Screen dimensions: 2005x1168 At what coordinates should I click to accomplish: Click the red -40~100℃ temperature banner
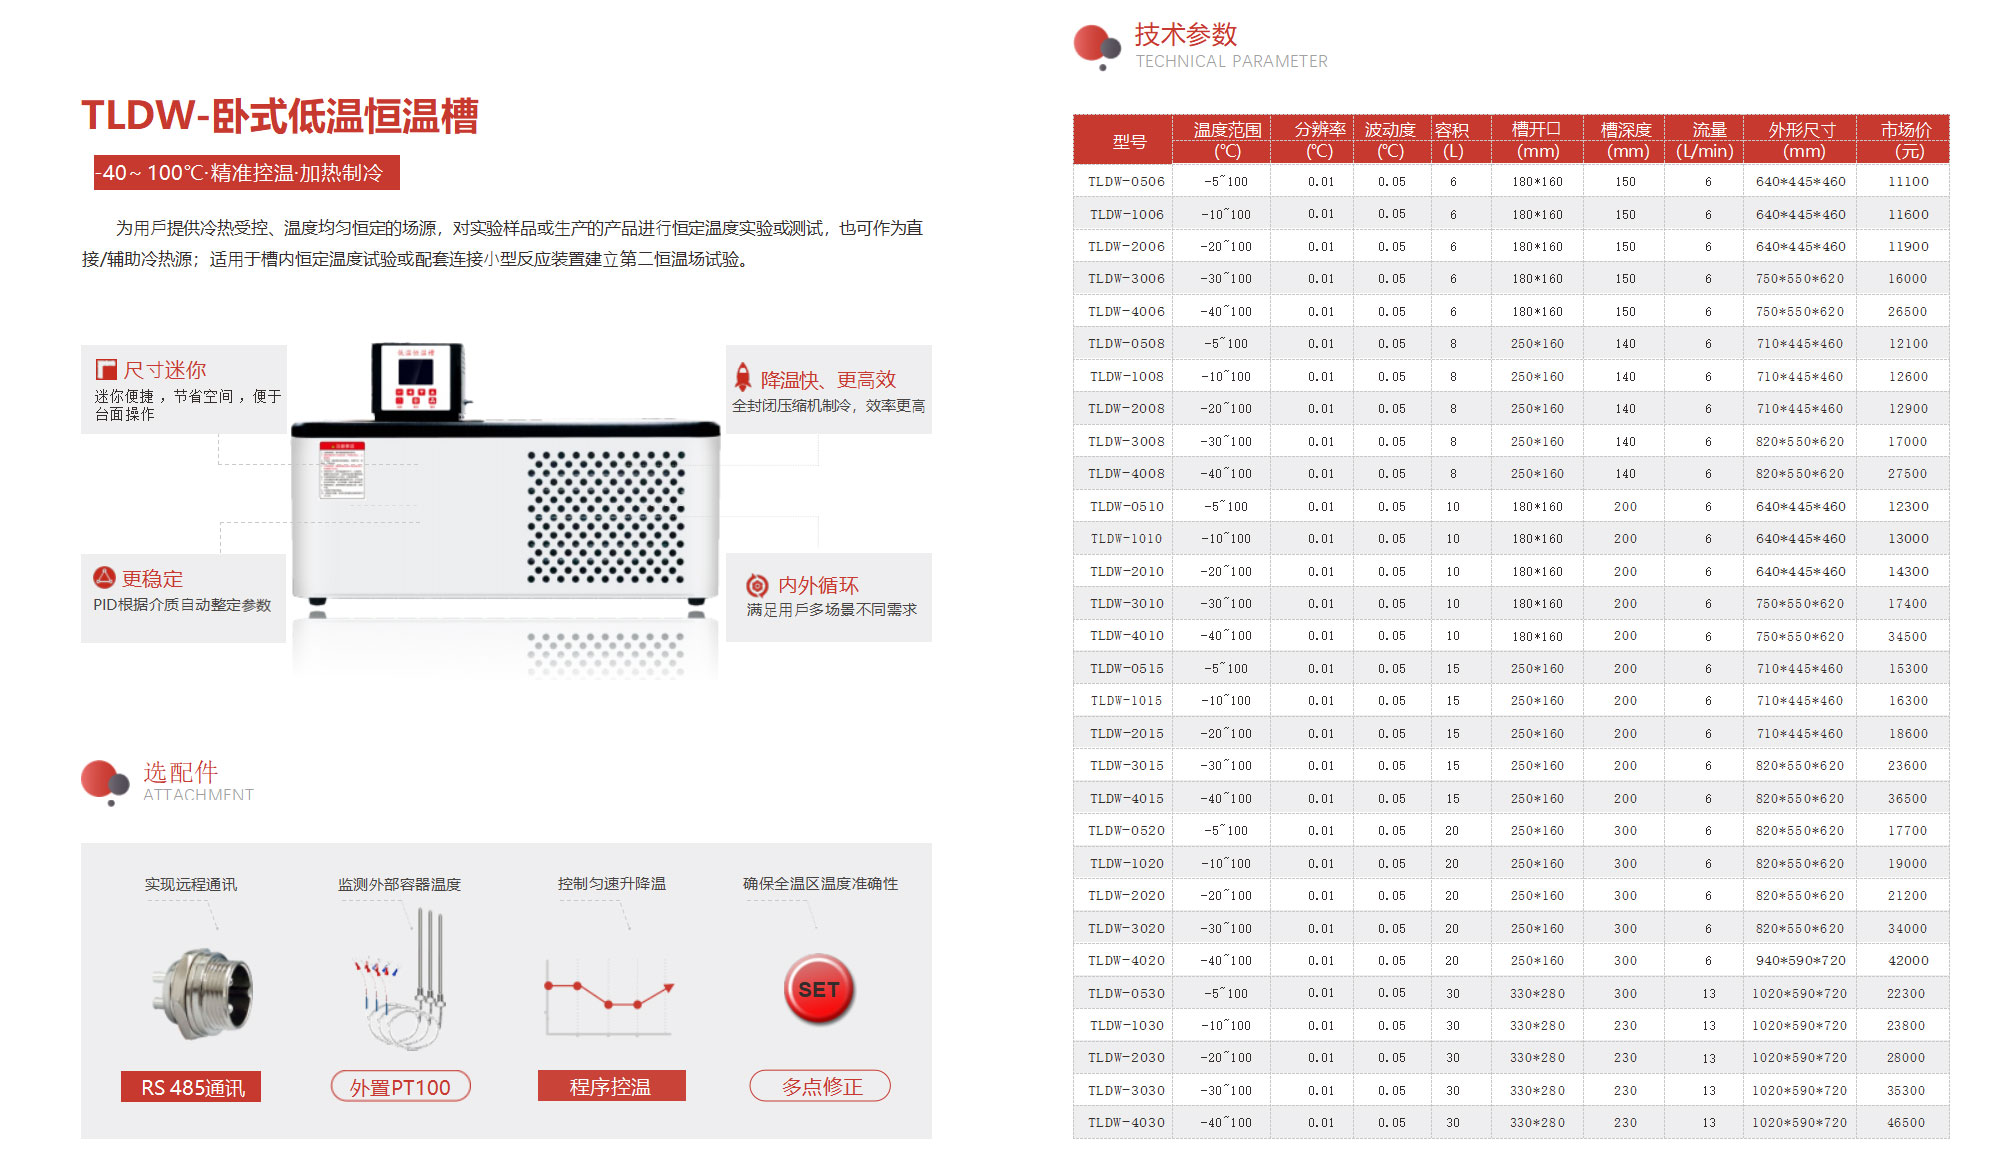[x=246, y=173]
